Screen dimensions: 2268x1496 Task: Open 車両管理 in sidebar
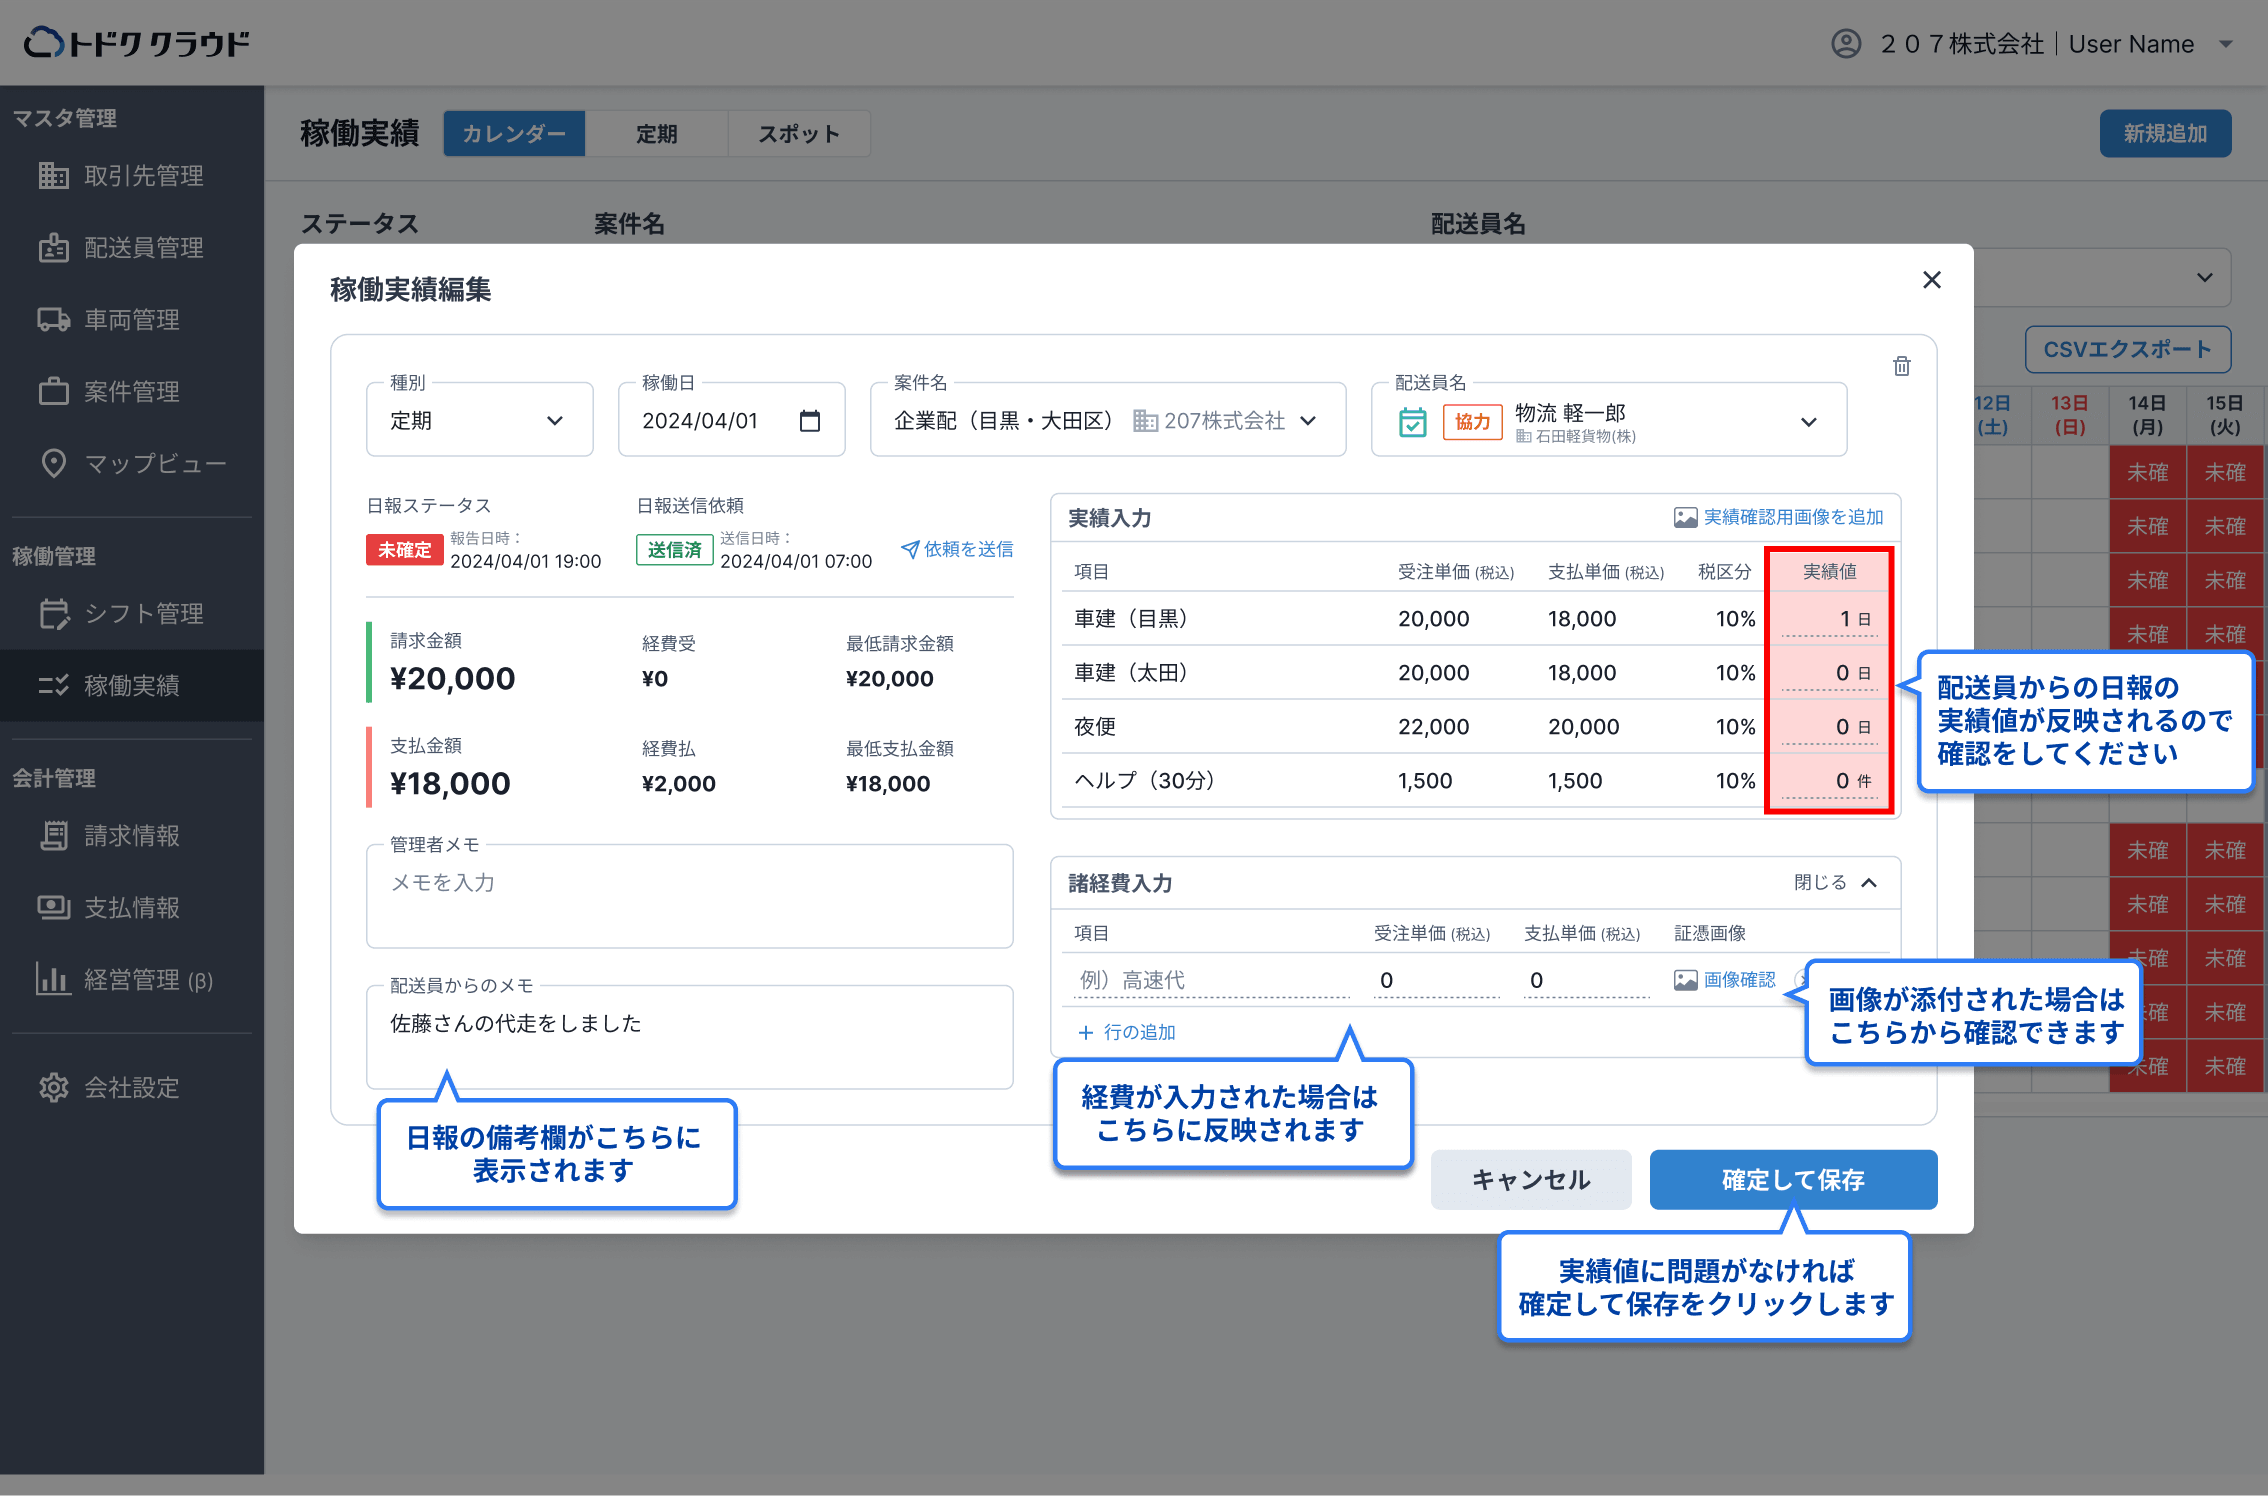(132, 320)
